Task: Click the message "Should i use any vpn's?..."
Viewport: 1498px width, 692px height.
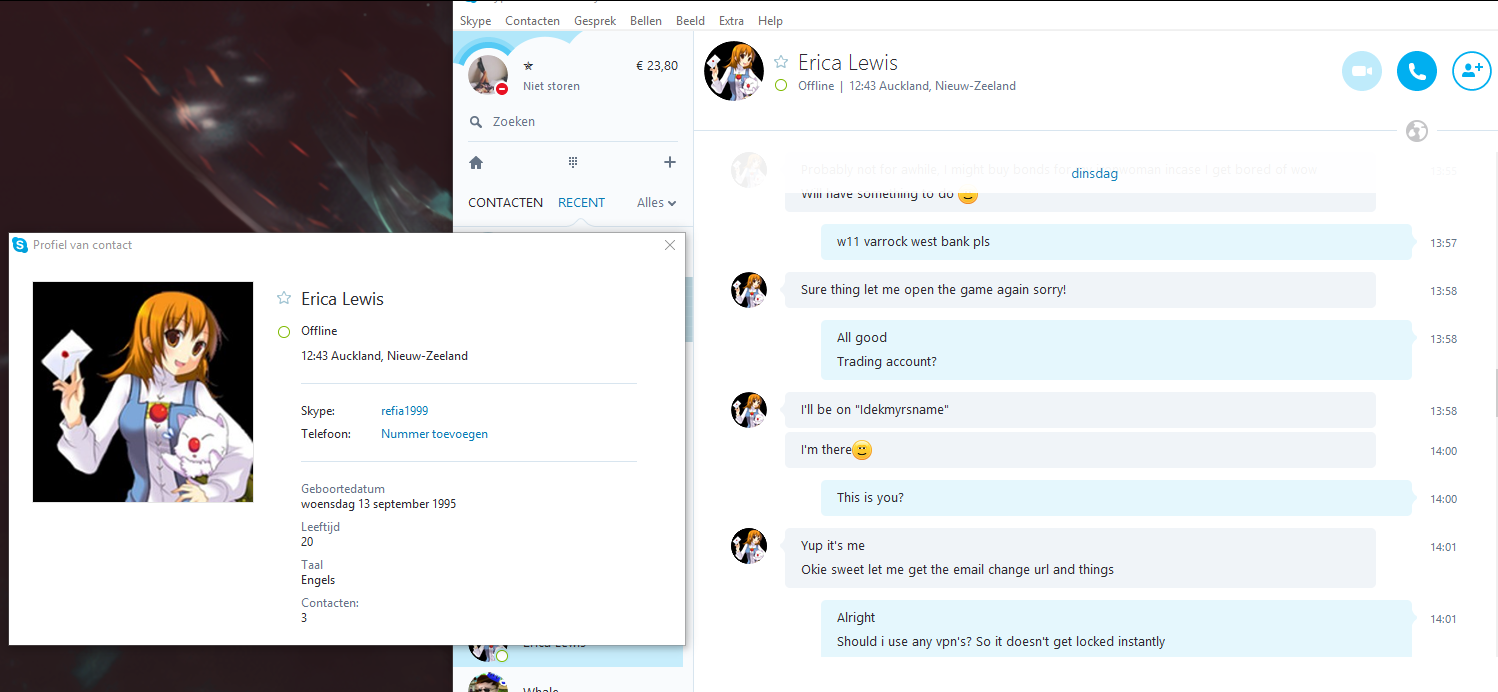Action: [1001, 642]
